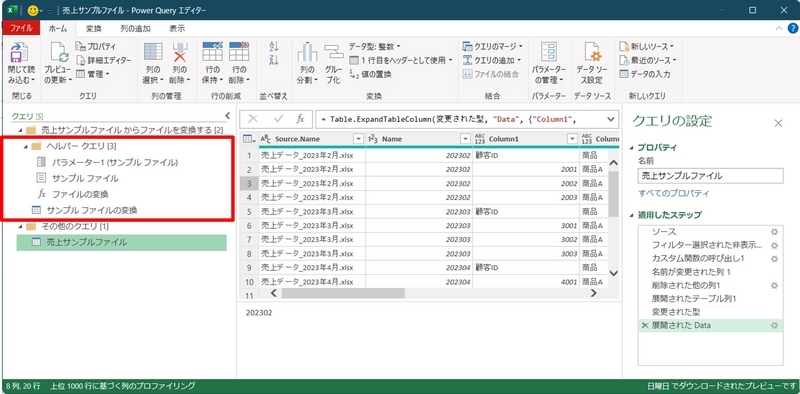
Task: Confirm the formula with the checkmark
Action: click(278, 119)
